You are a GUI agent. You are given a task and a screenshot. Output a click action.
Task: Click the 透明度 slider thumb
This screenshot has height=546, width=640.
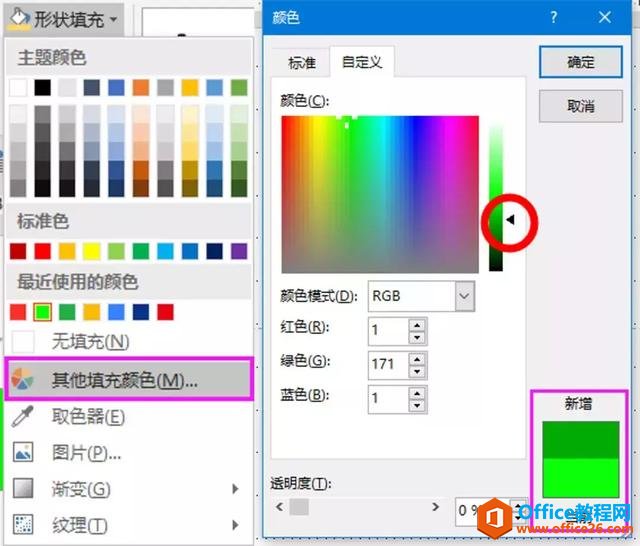click(x=299, y=507)
